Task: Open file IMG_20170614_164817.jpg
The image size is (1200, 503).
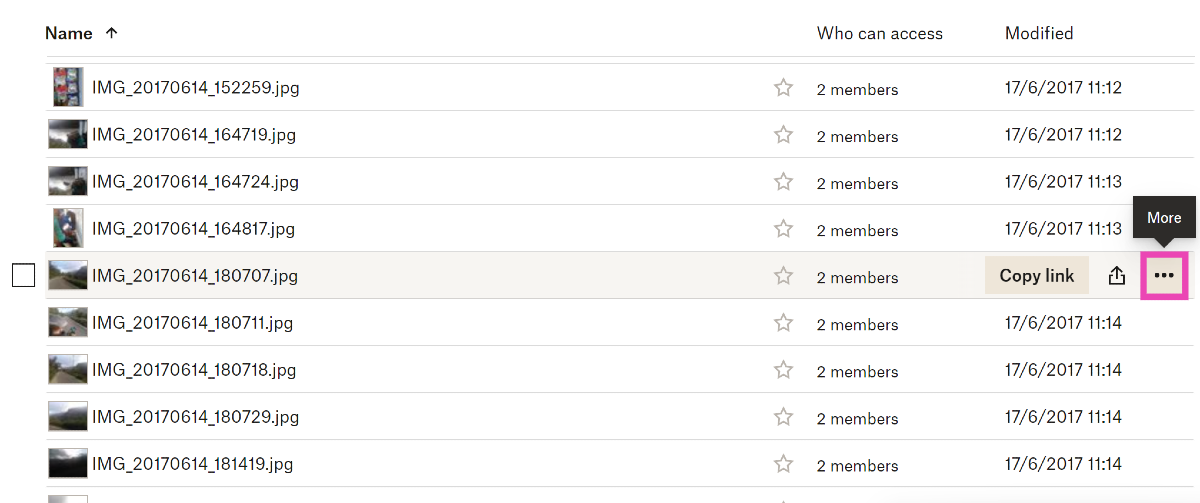Action: [x=193, y=229]
